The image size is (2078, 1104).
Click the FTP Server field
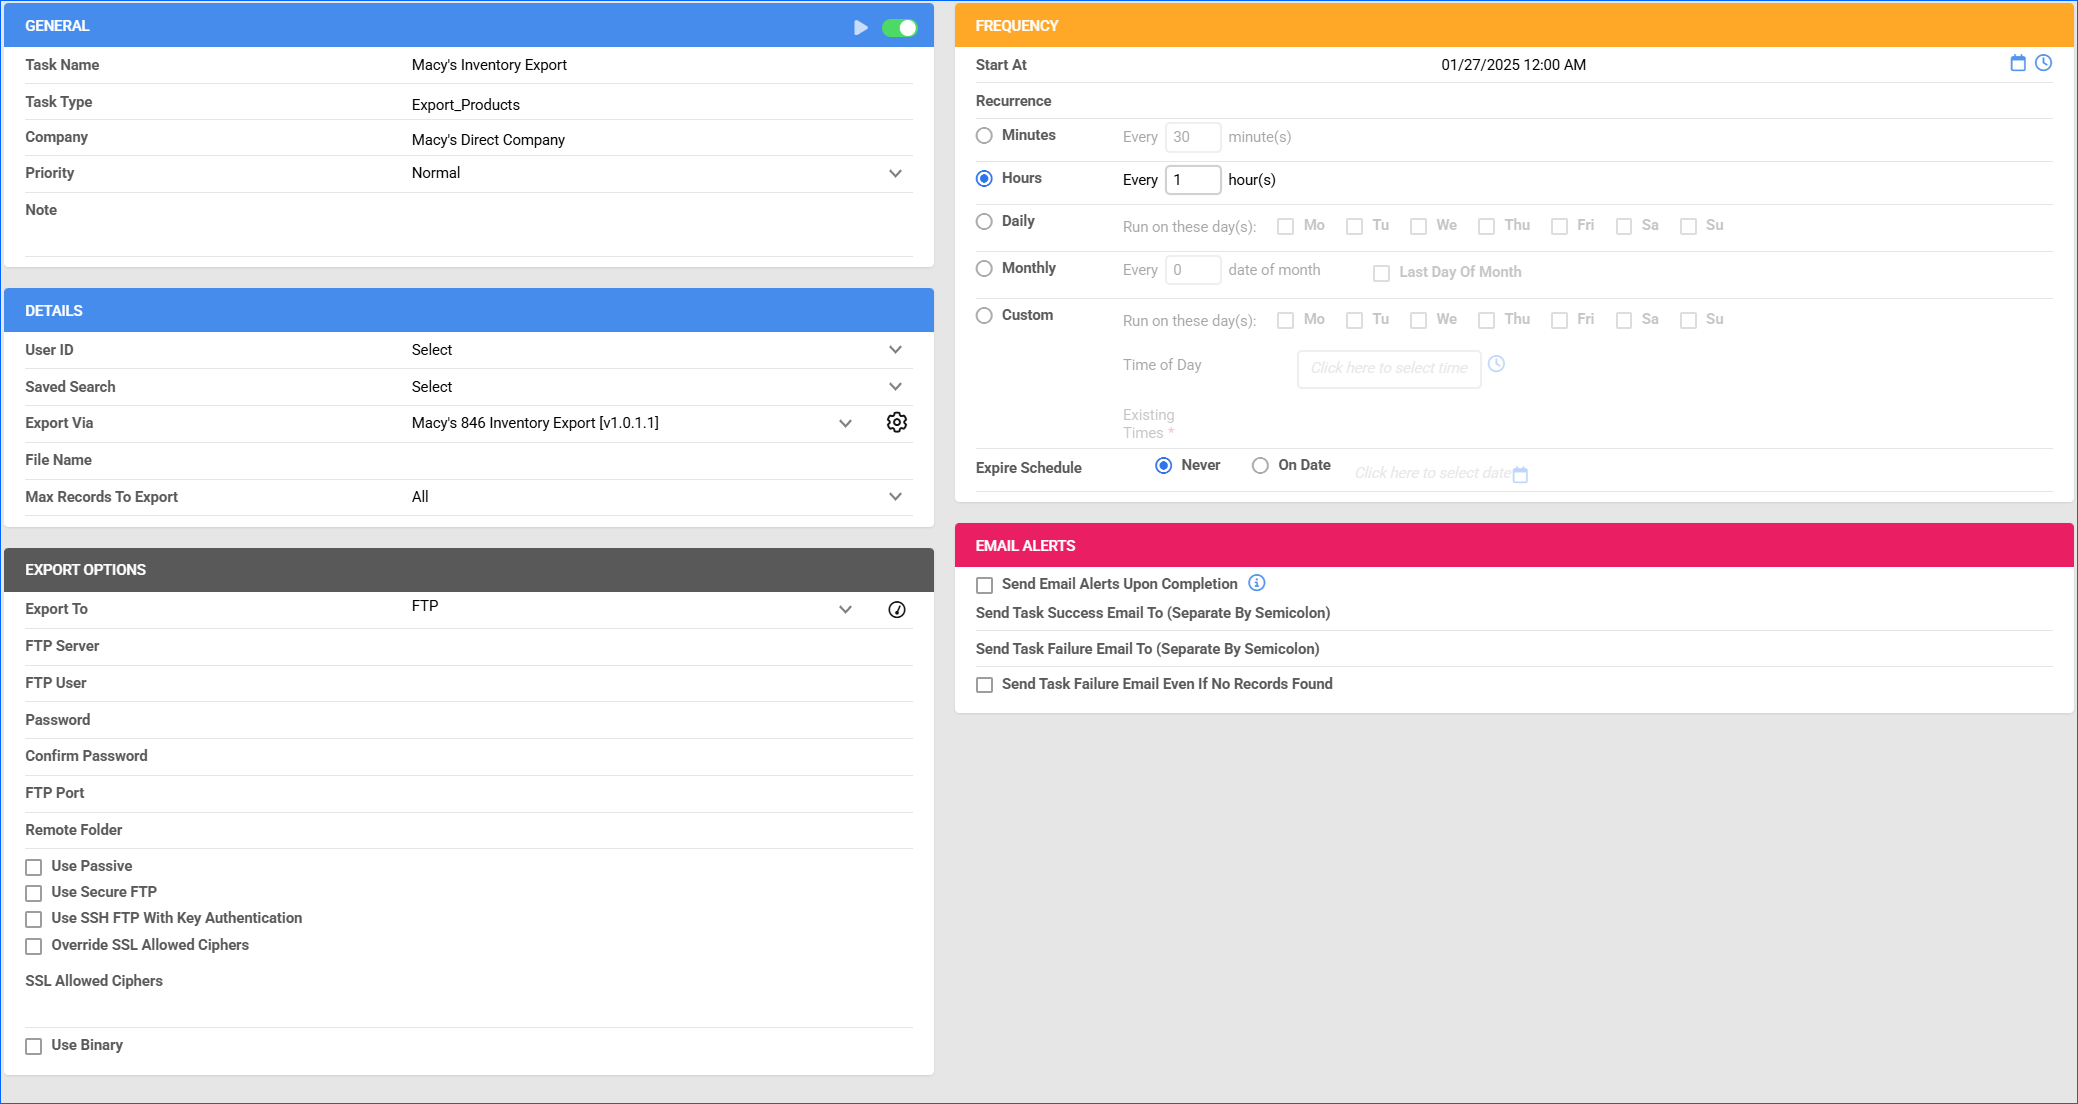662,646
